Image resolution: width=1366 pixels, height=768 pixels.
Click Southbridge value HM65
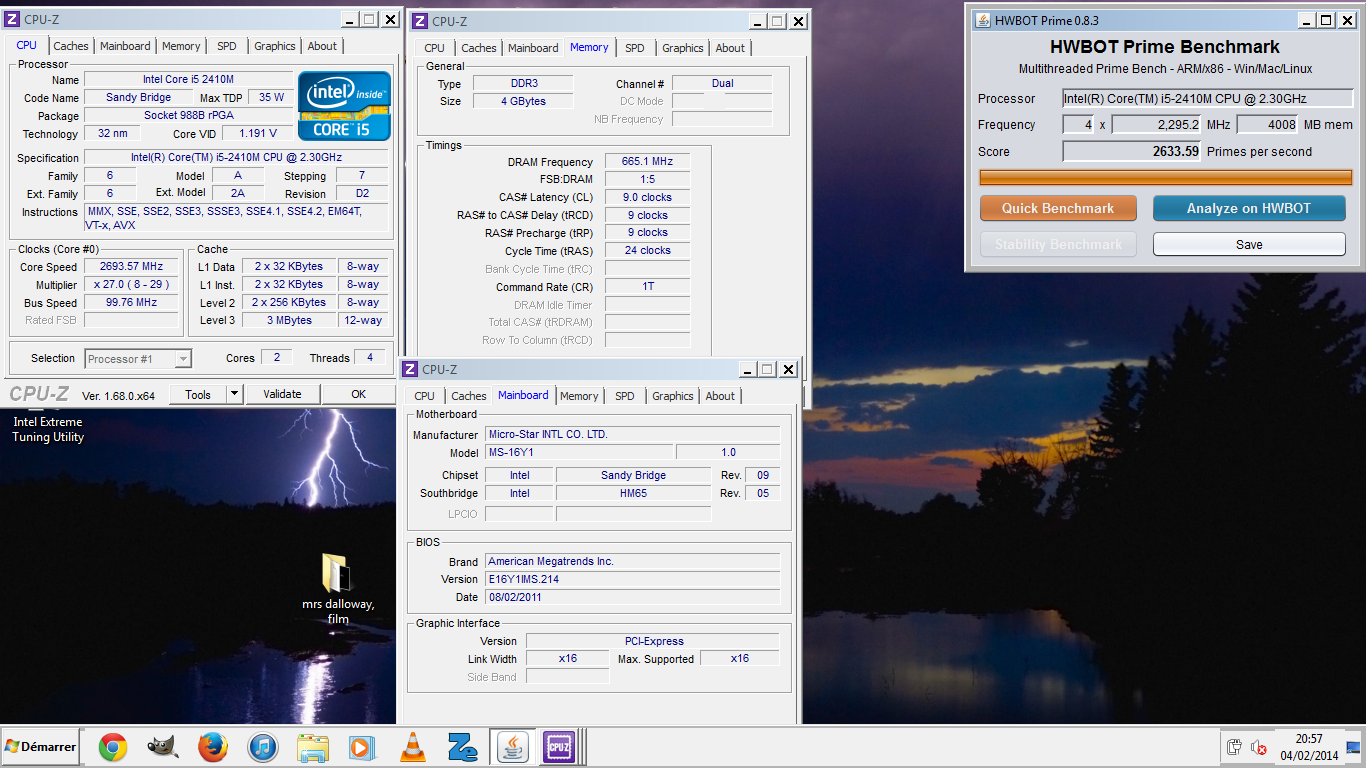pos(633,493)
